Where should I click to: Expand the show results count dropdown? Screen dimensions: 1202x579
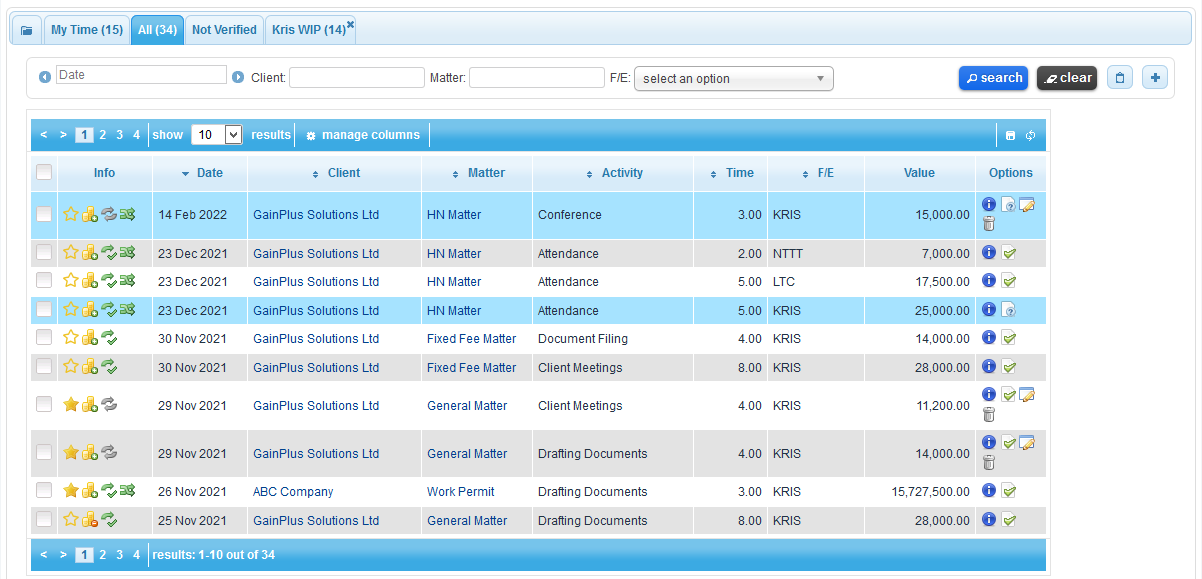pyautogui.click(x=217, y=135)
